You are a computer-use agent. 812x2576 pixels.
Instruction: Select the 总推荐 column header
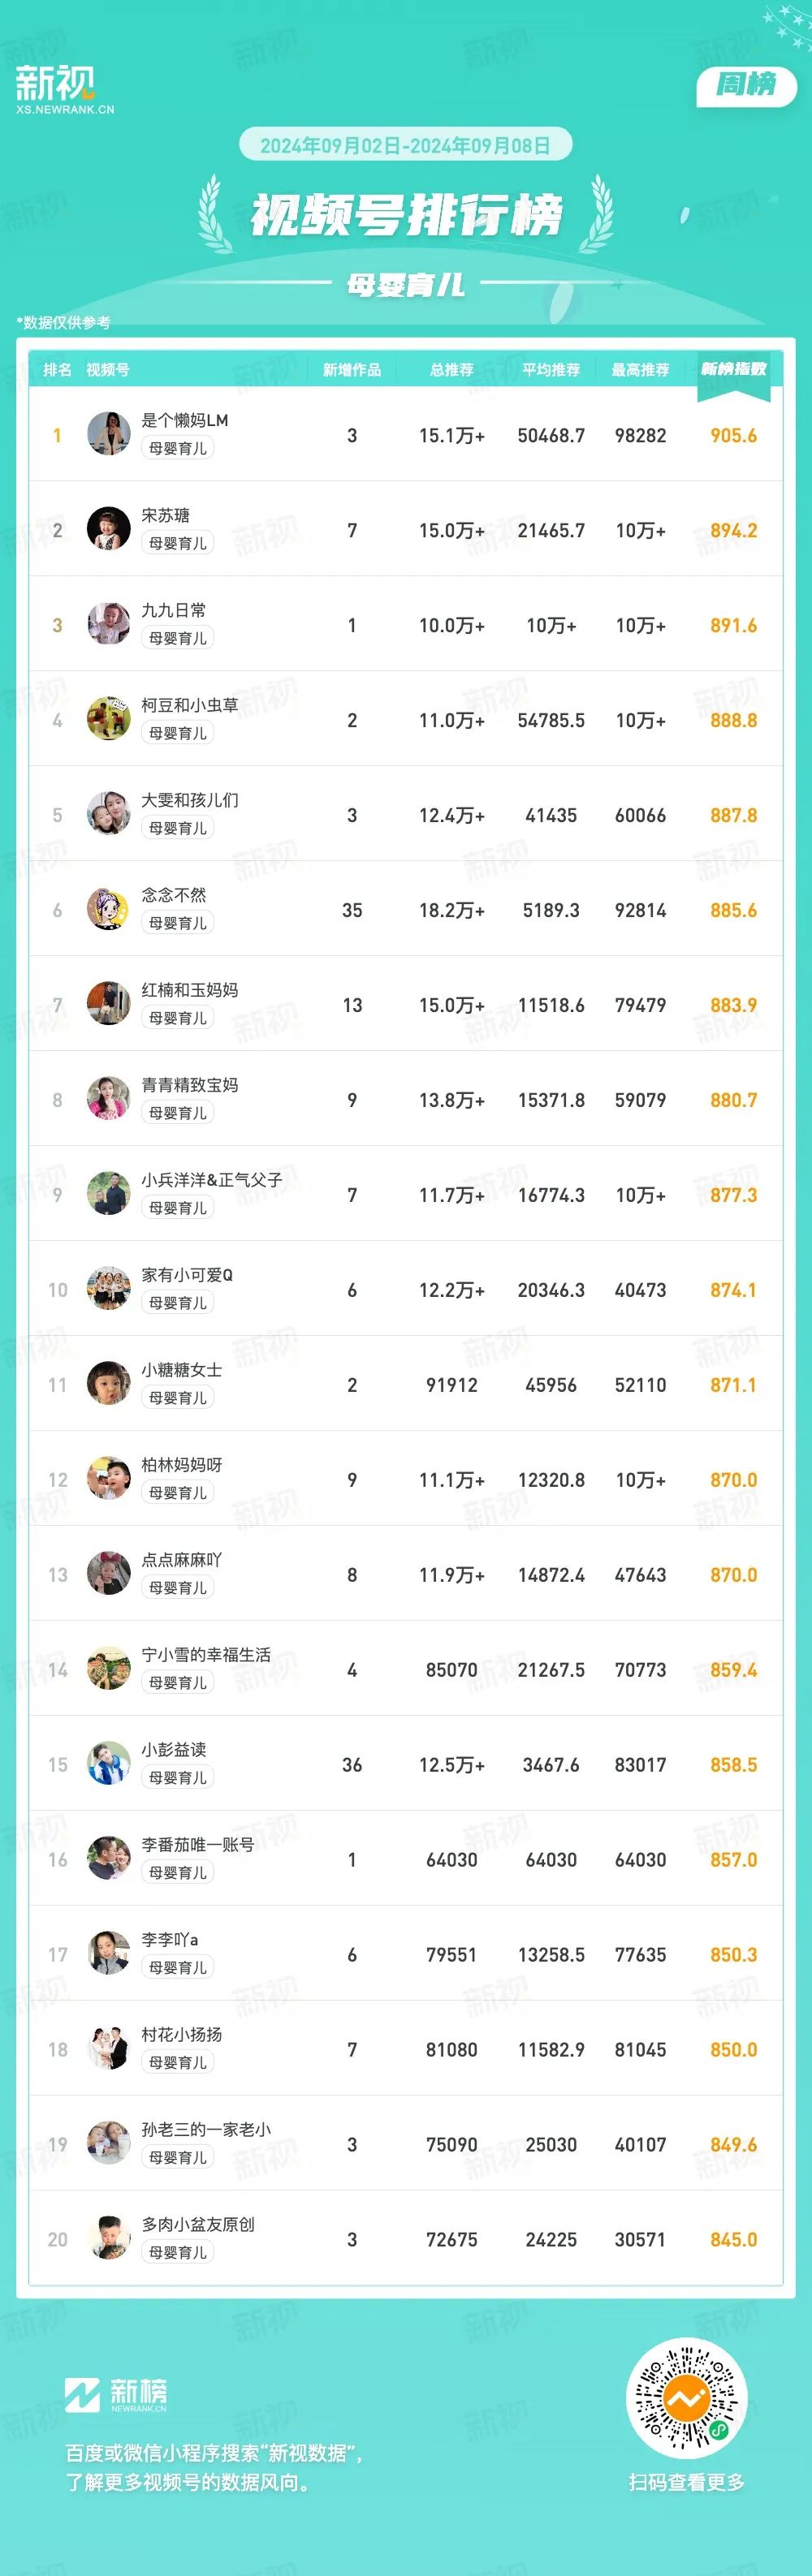click(x=452, y=370)
